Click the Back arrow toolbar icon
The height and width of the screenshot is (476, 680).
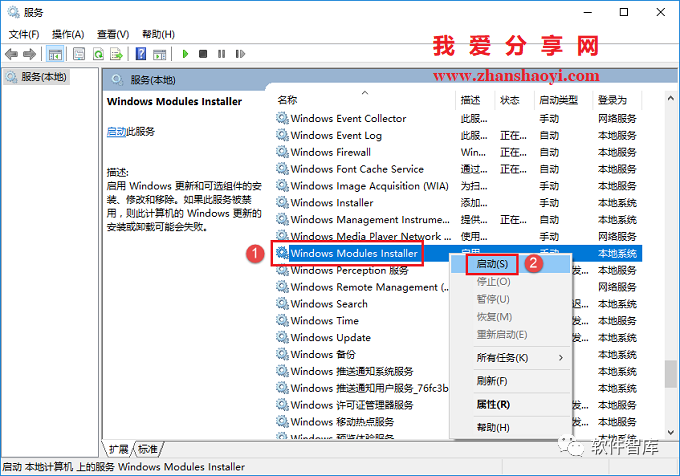[11, 54]
